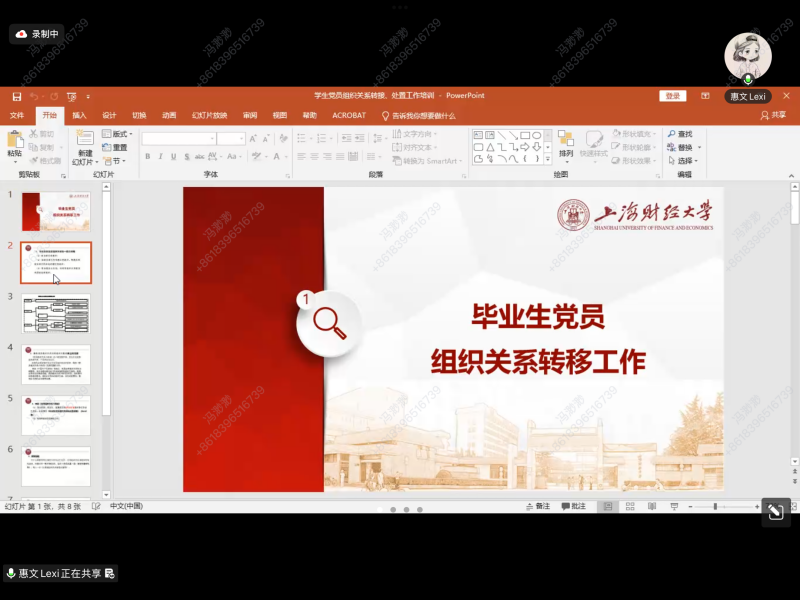This screenshot has height=600, width=800.
Task: Toggle Underline formatting U button
Action: (x=173, y=156)
